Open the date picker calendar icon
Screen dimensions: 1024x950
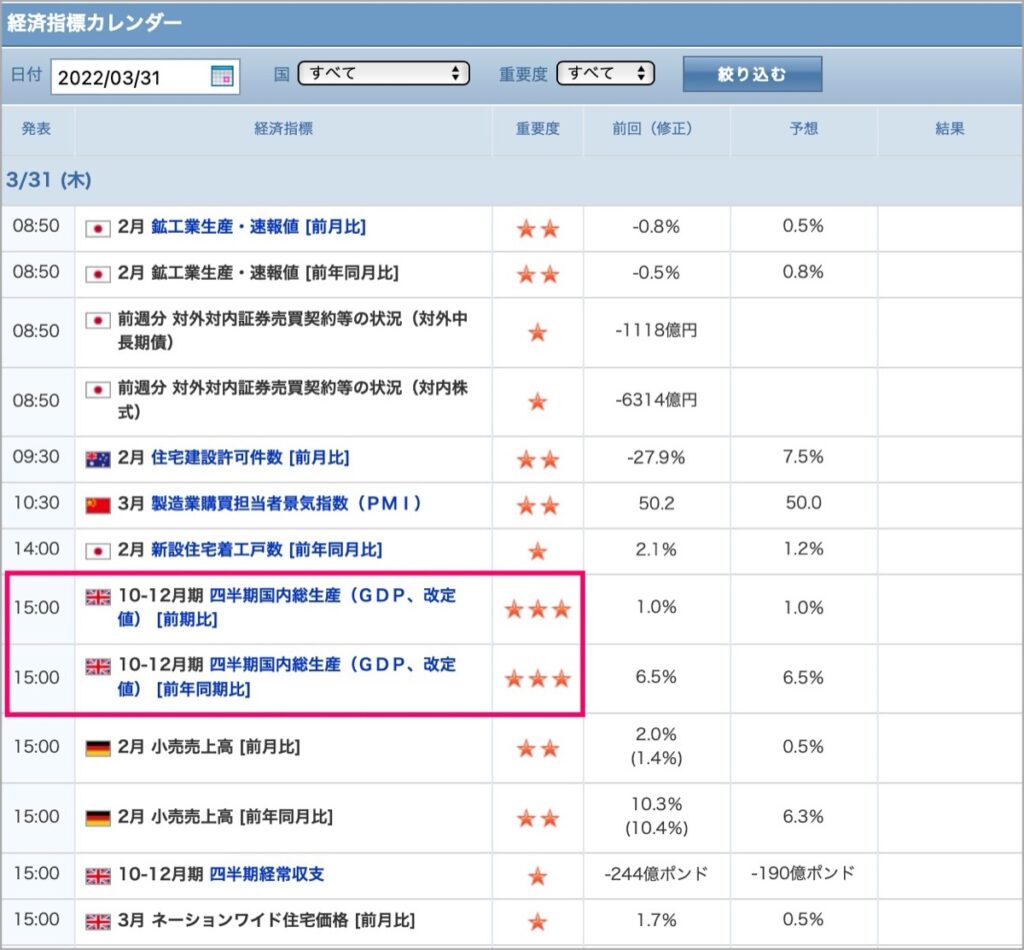[x=222, y=76]
